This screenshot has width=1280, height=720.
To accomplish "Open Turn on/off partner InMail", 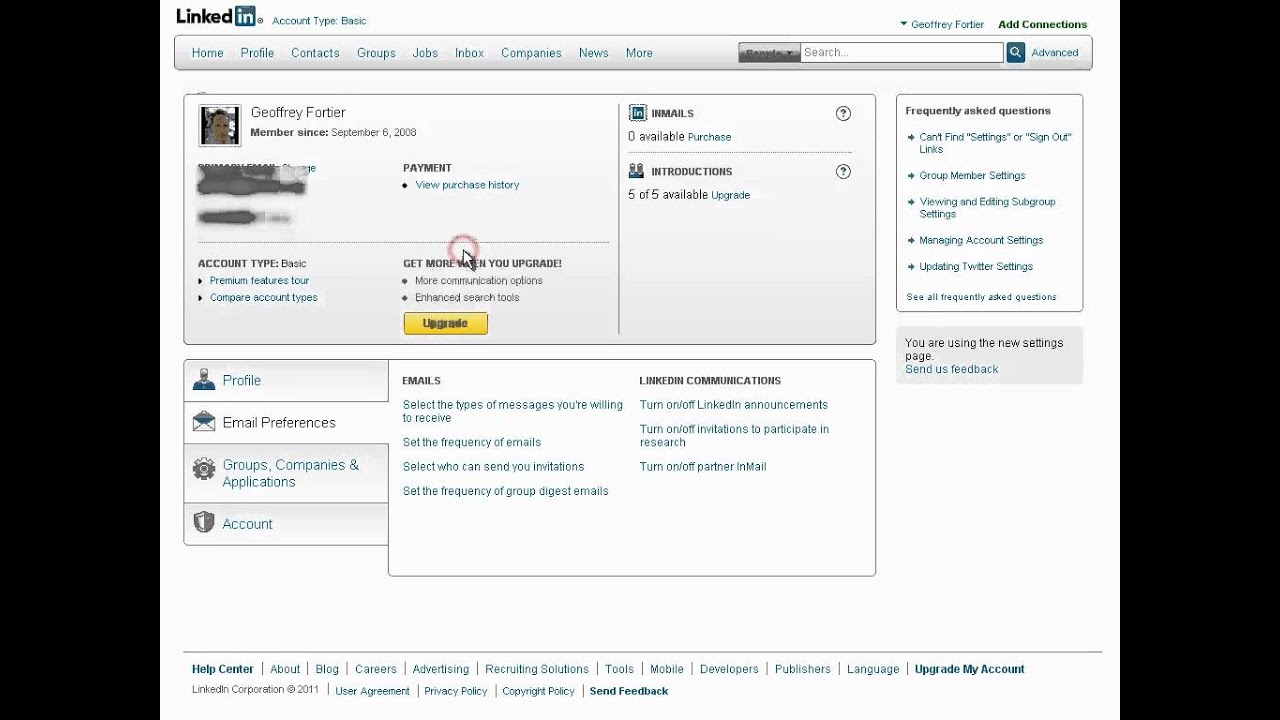I will coord(703,467).
